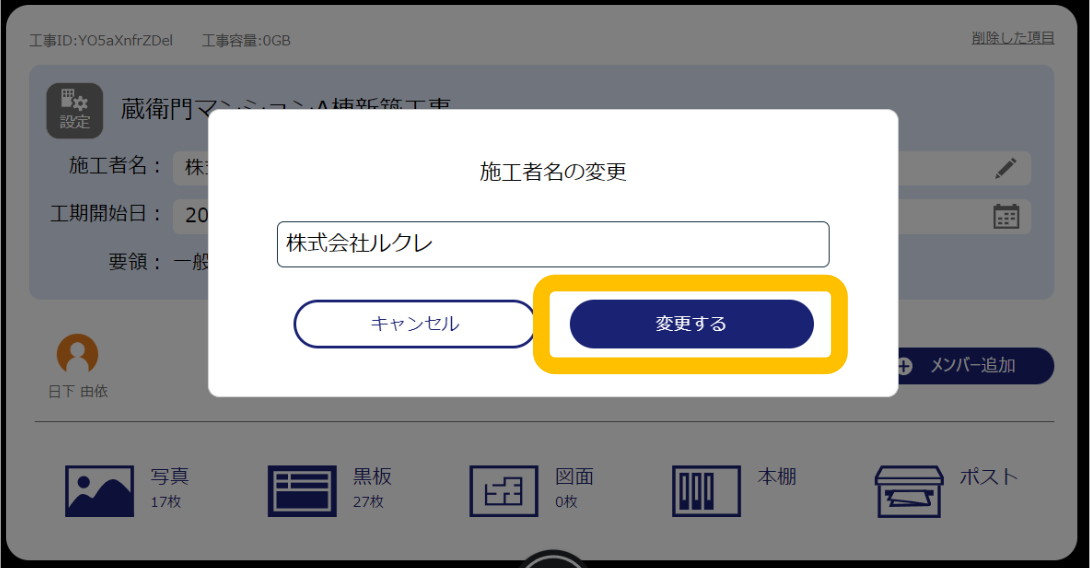Image resolution: width=1090 pixels, height=568 pixels.
Task: Open the 設定 settings icon
Action: [74, 111]
